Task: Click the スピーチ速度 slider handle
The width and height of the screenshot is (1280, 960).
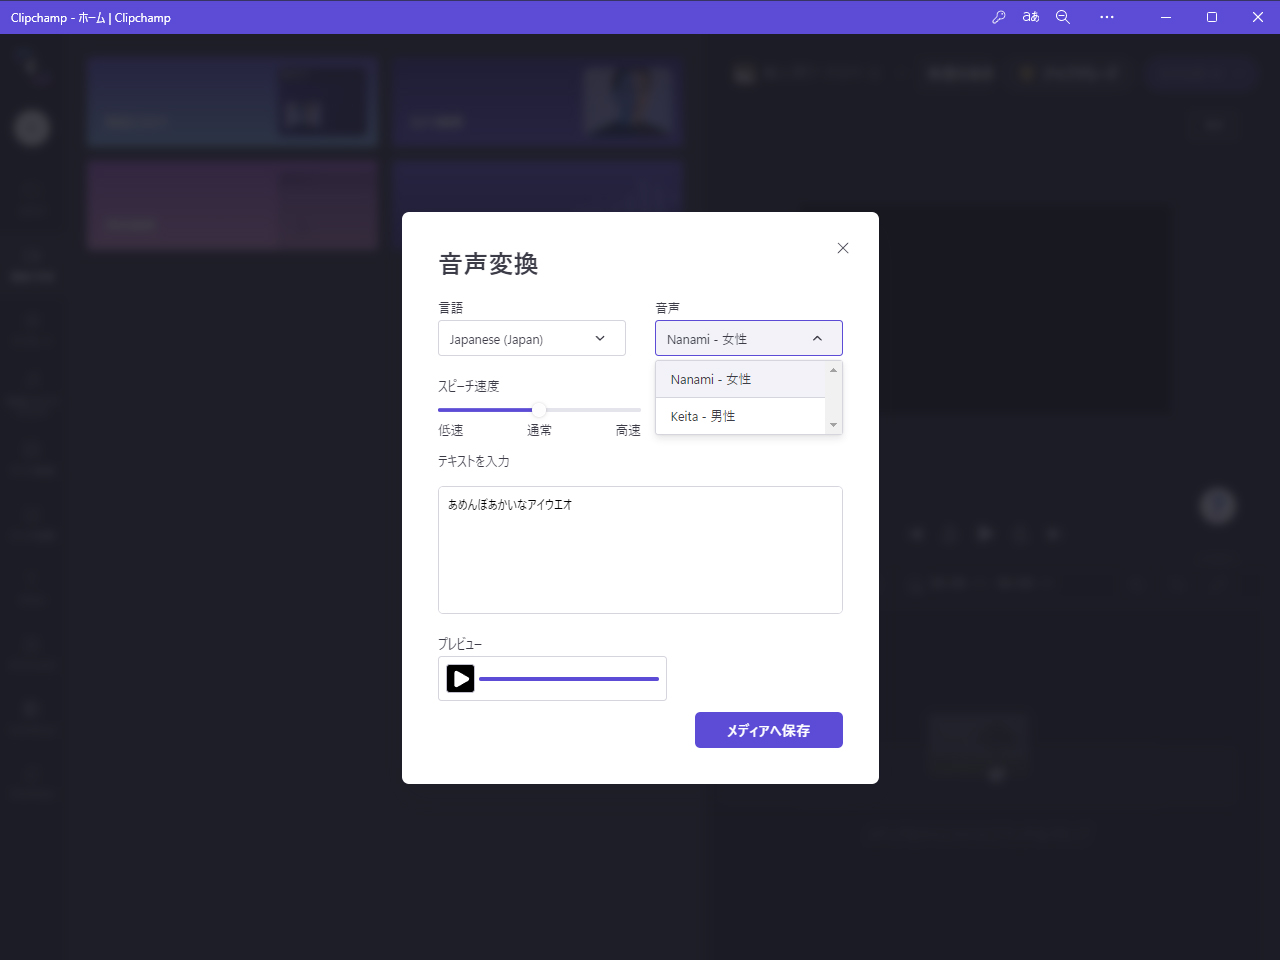Action: 539,410
